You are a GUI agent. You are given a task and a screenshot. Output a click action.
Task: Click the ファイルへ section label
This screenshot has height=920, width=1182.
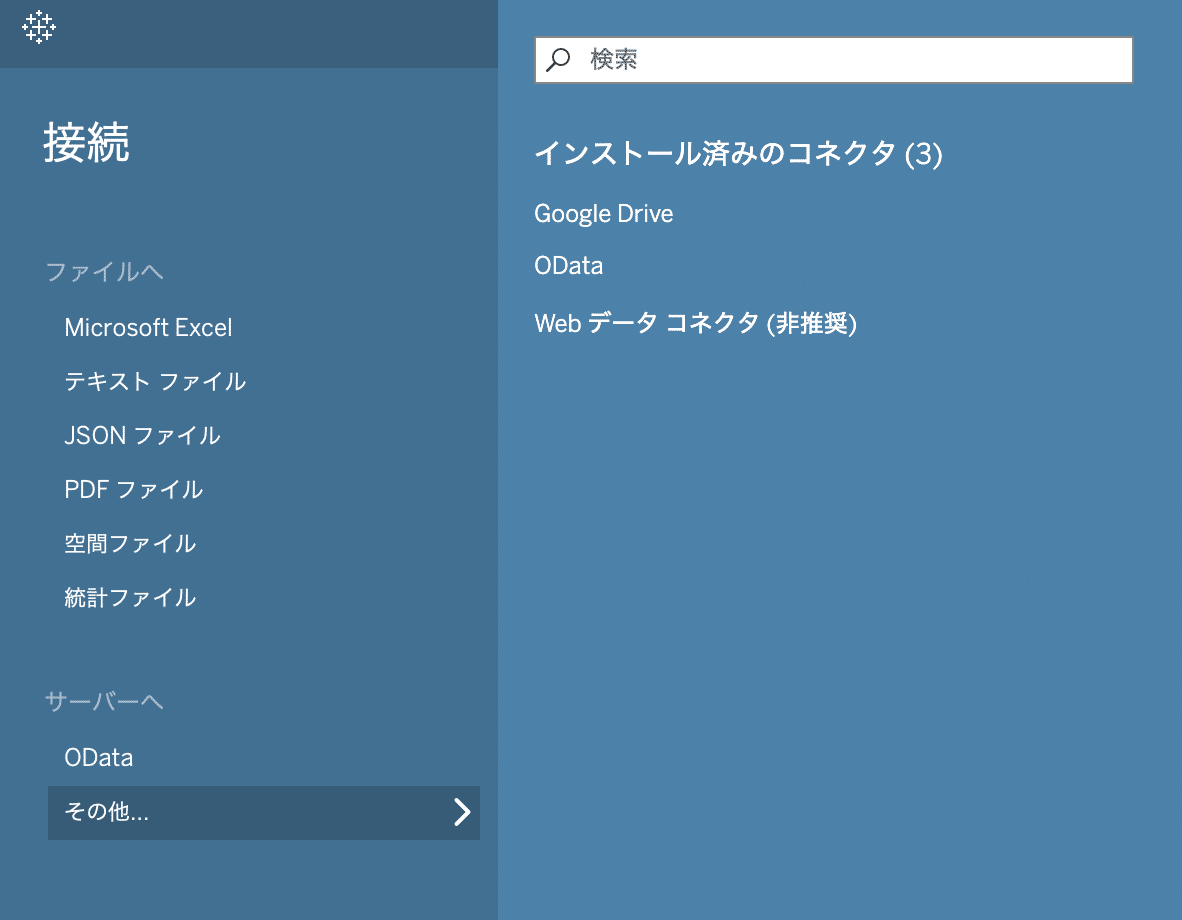coord(104,271)
